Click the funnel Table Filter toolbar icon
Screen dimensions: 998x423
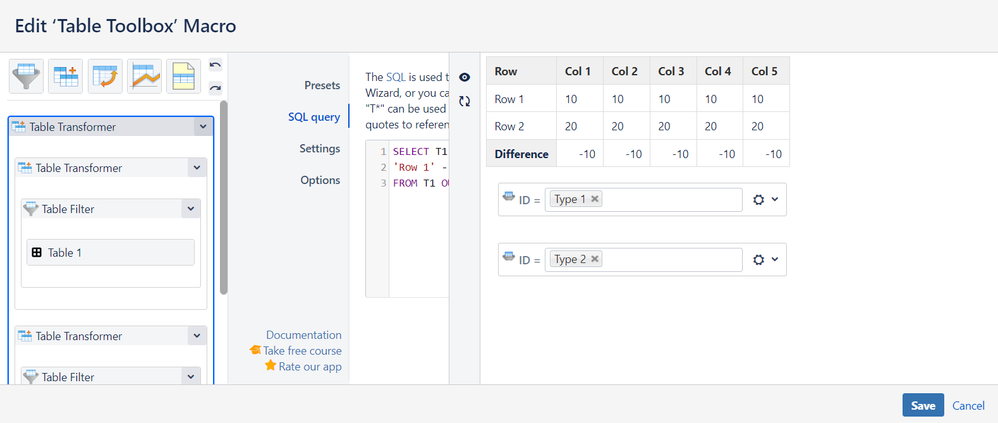pos(26,76)
